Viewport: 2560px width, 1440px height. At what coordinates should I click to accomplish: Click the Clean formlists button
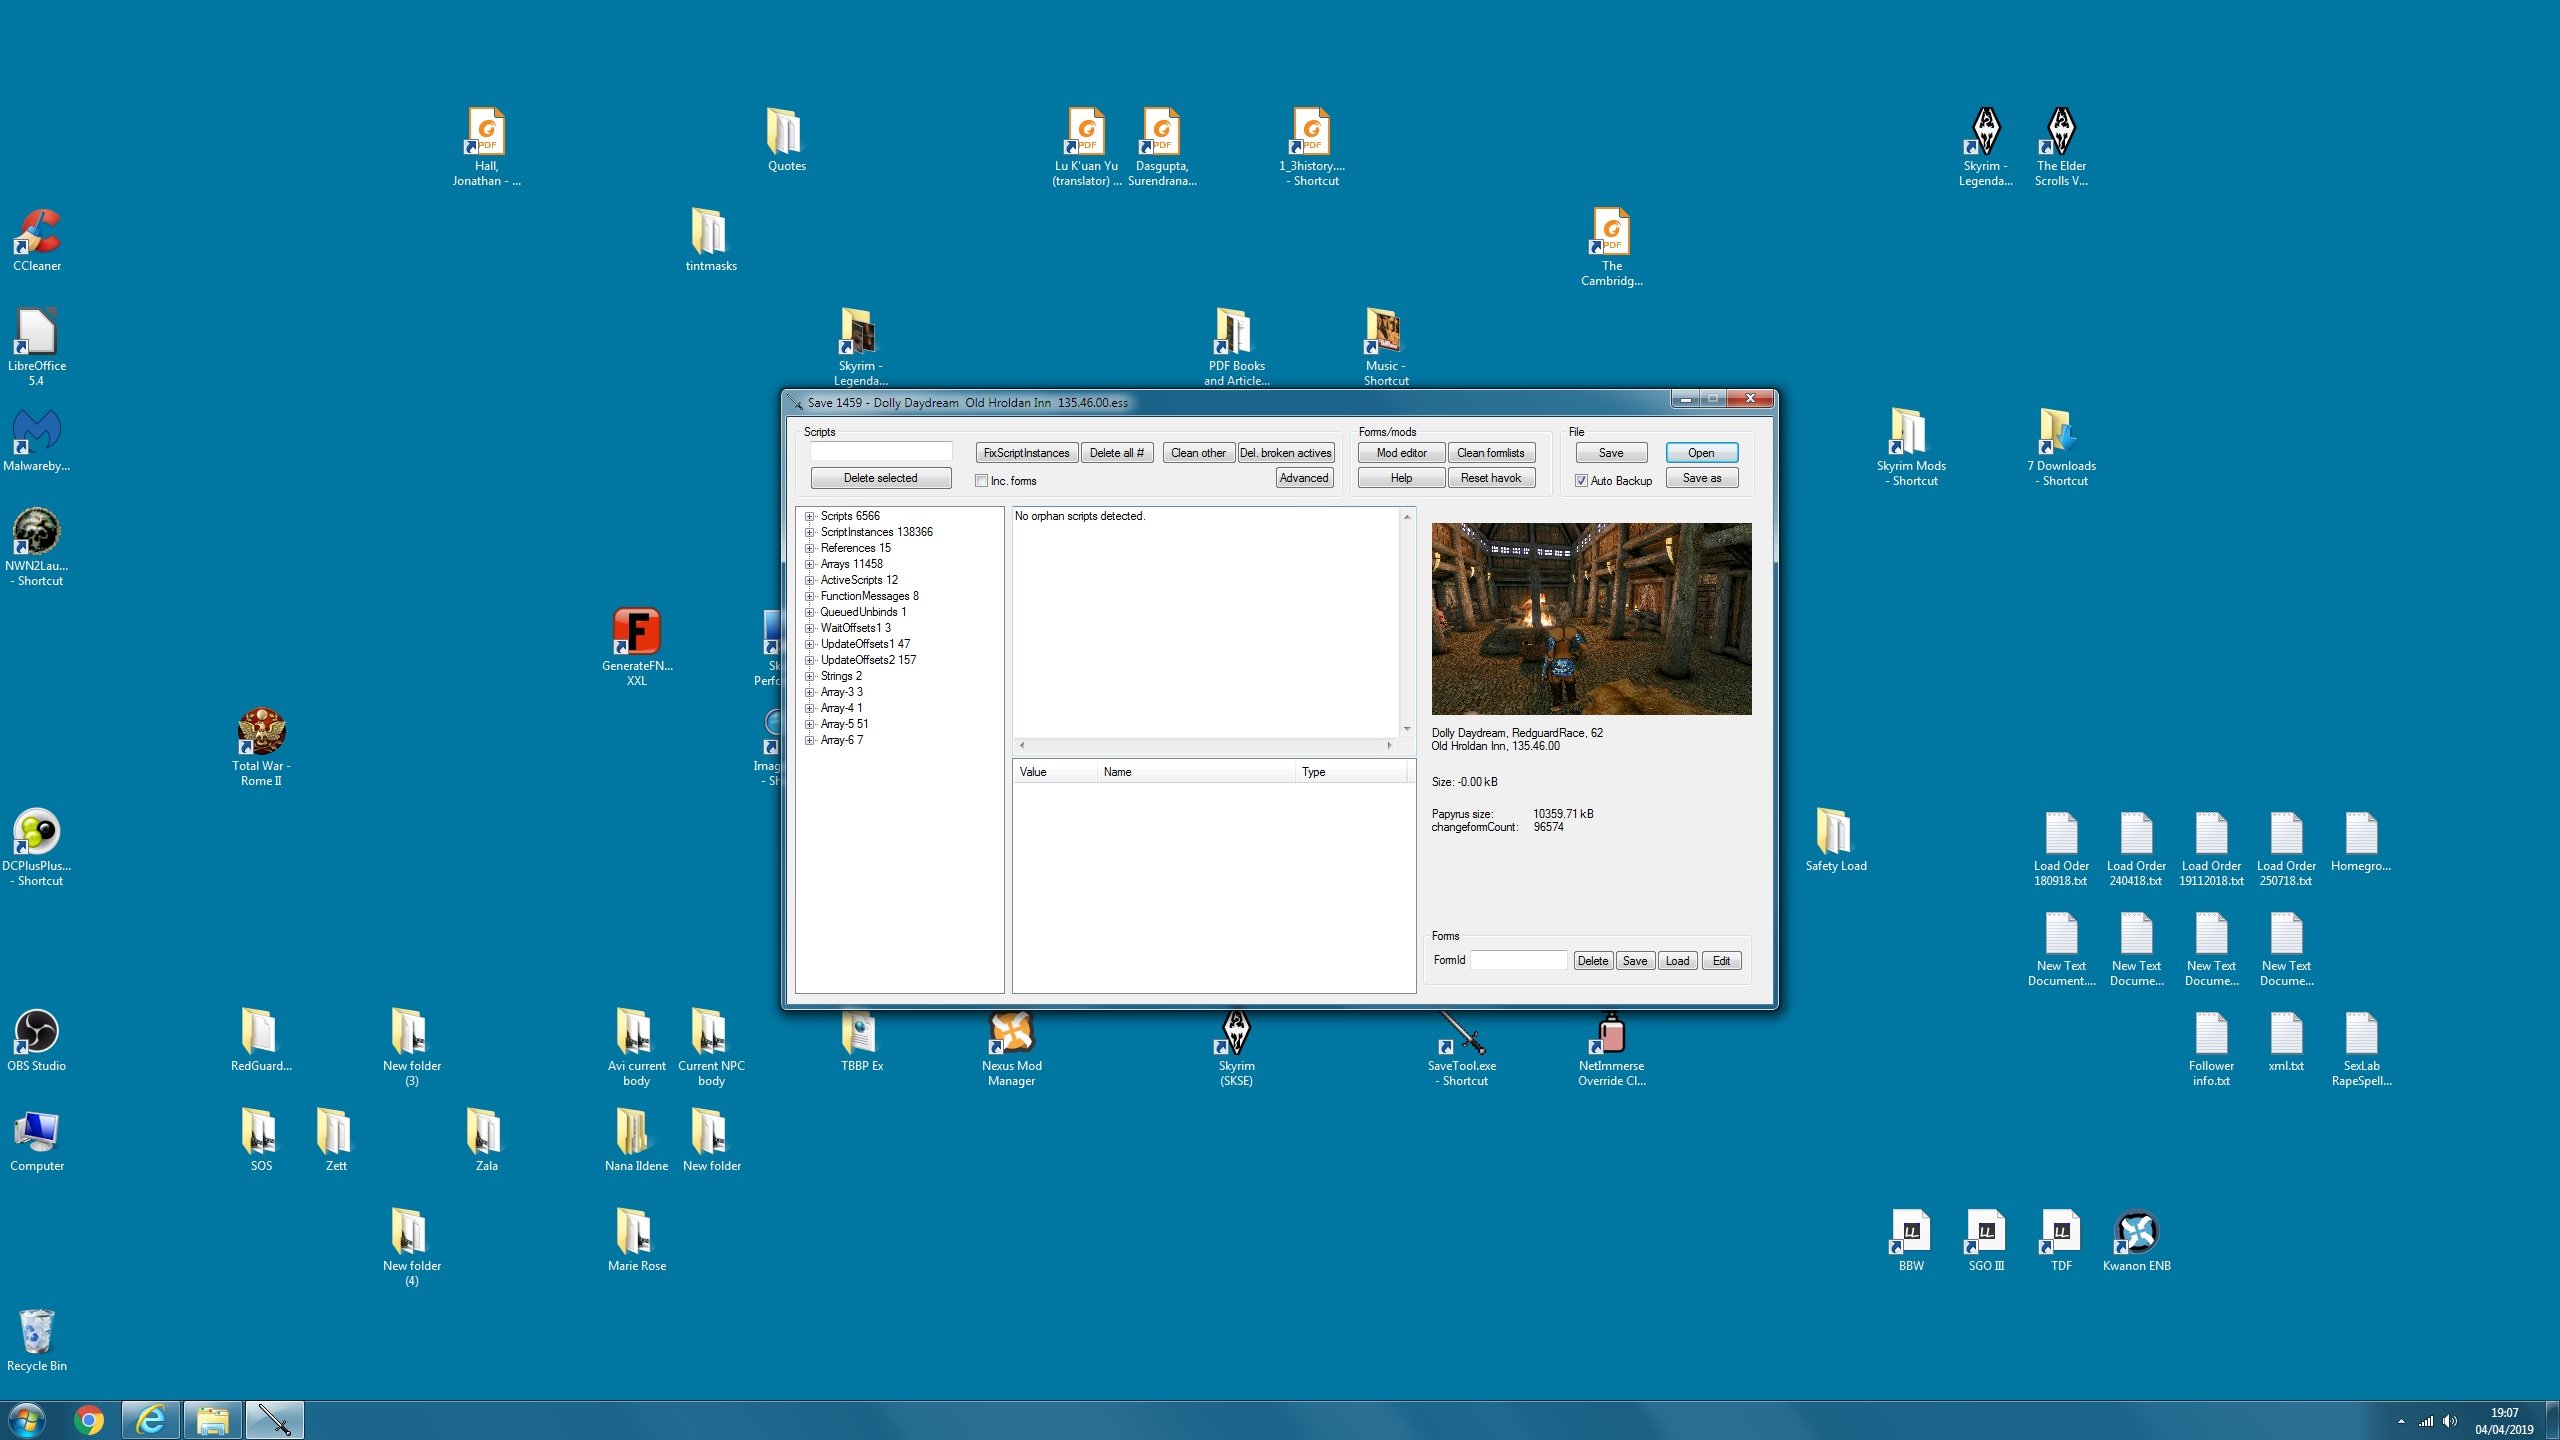click(x=1491, y=453)
